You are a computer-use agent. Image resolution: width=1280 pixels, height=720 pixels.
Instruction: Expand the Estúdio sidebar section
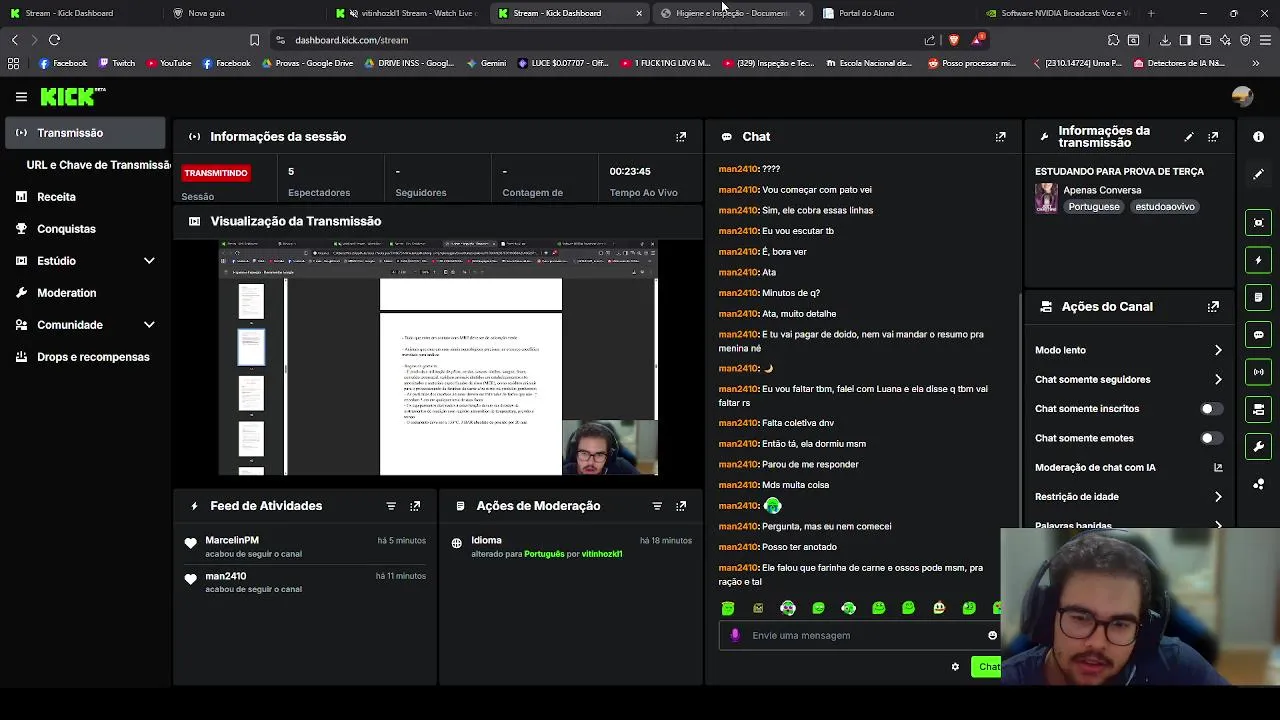tap(149, 261)
